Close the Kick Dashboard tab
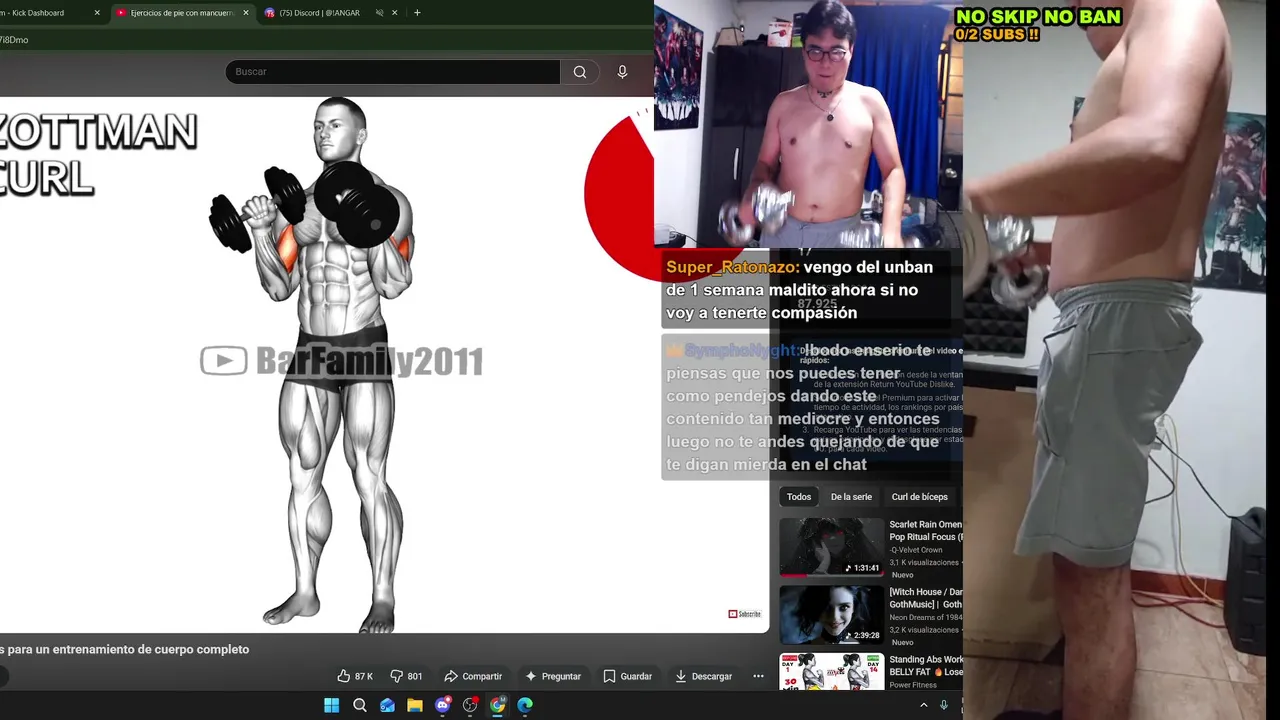Screen dimensions: 1280x720 [x=97, y=13]
